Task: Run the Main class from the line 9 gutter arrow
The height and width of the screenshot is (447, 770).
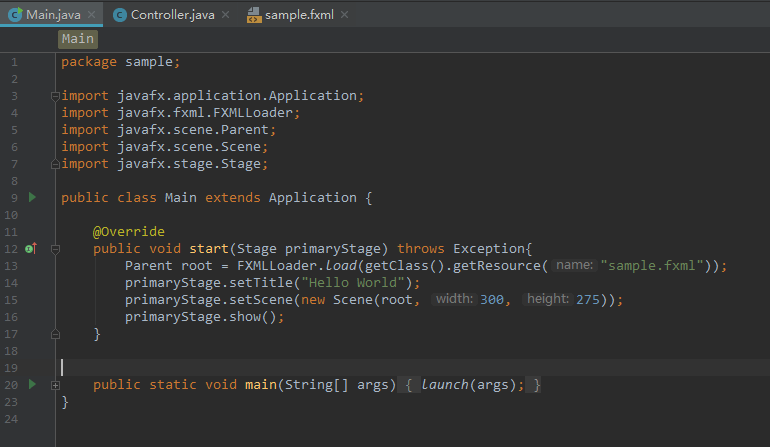Action: (32, 197)
